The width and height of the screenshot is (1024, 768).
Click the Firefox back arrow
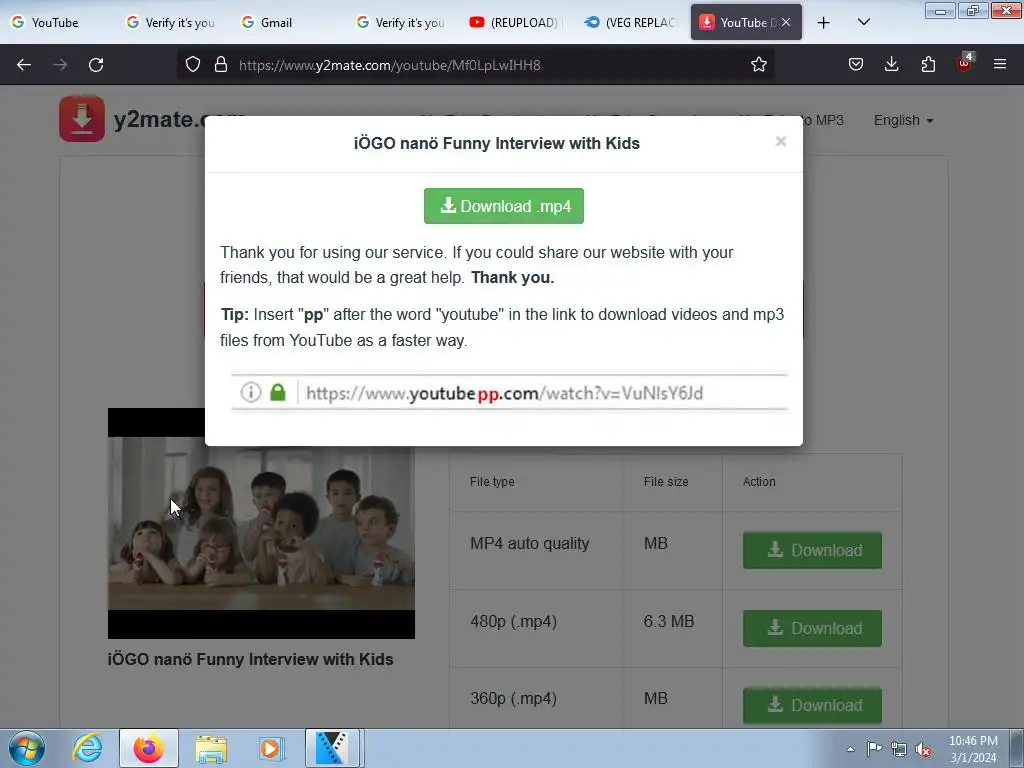click(24, 65)
